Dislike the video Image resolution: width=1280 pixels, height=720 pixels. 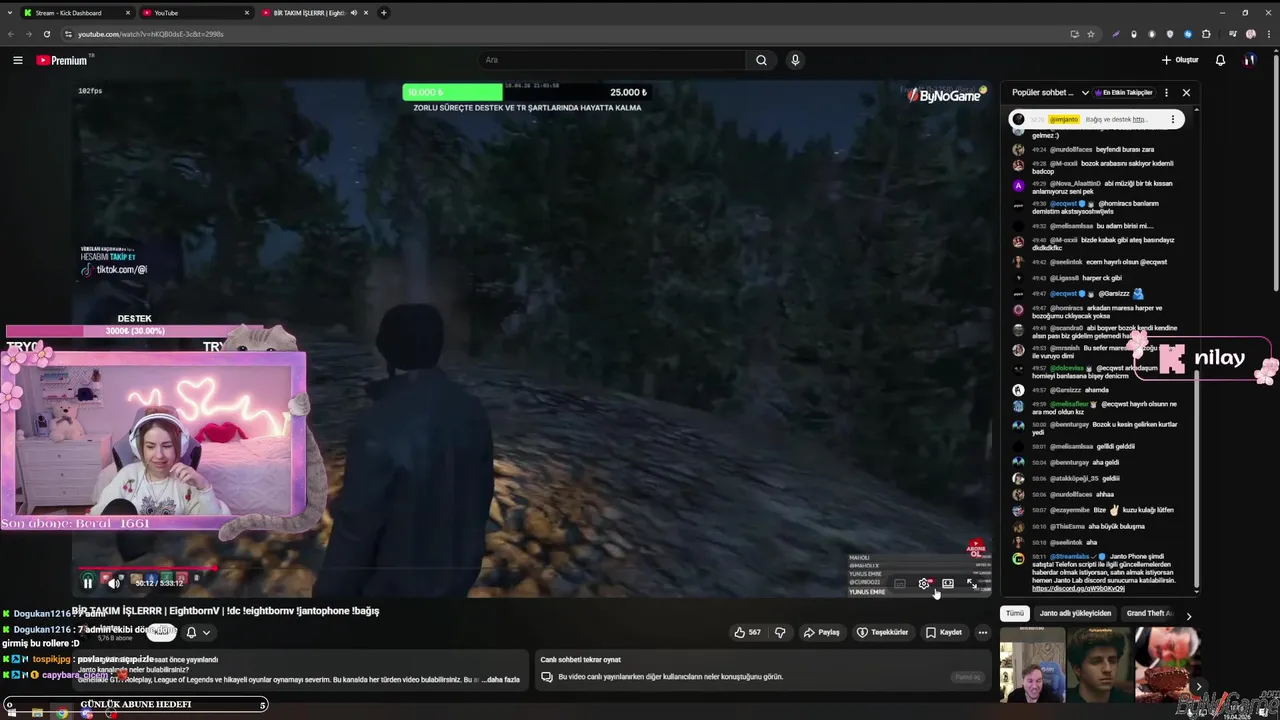click(780, 632)
